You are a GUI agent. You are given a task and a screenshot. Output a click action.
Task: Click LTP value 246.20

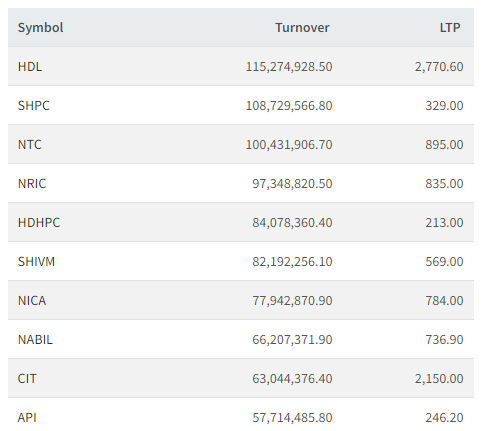click(x=444, y=418)
